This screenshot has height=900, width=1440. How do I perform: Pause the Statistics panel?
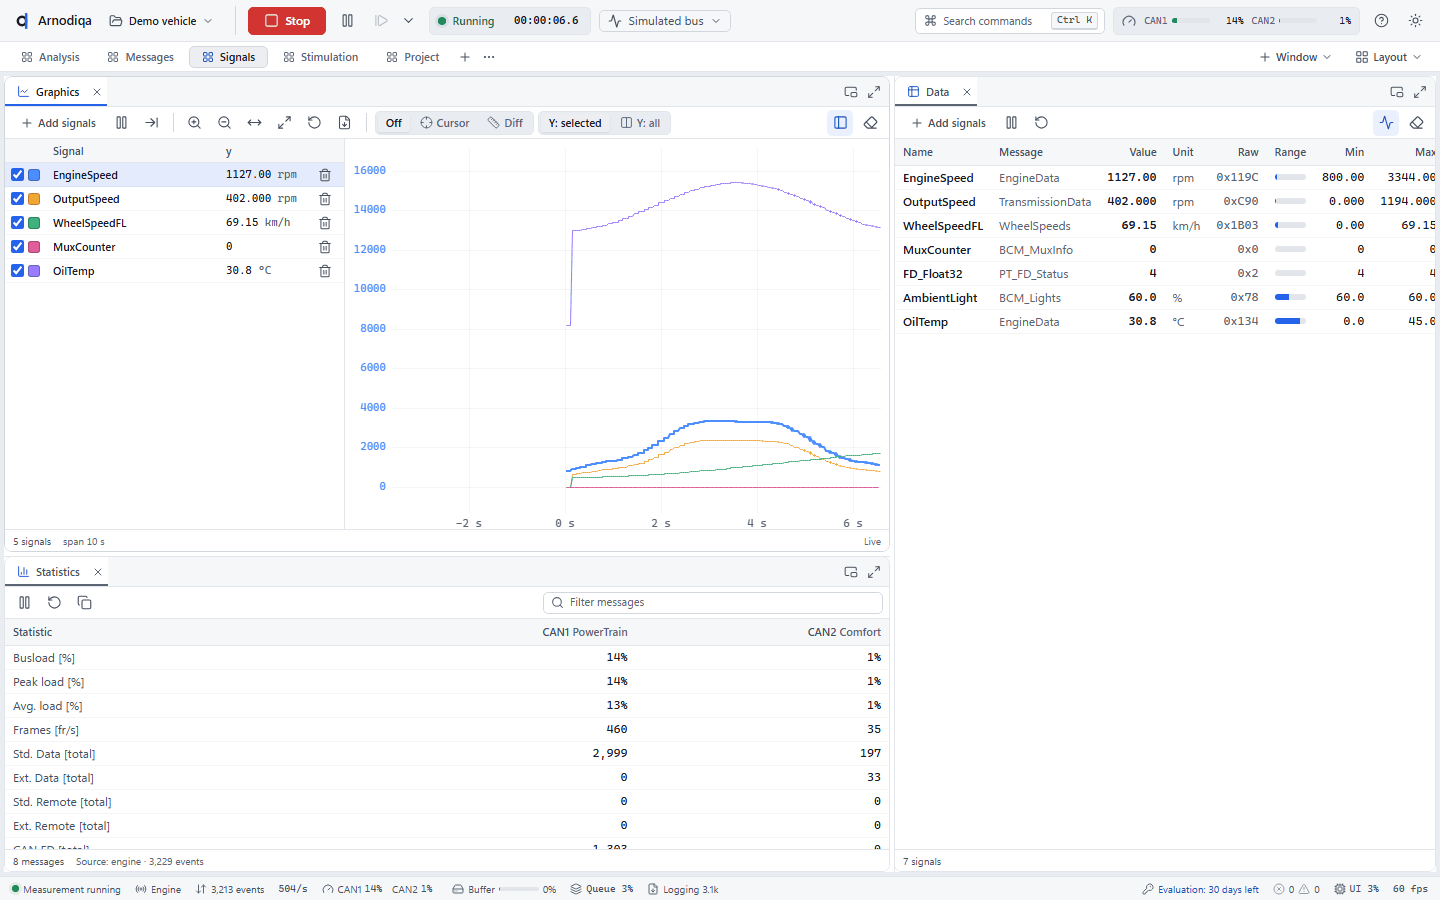click(25, 603)
